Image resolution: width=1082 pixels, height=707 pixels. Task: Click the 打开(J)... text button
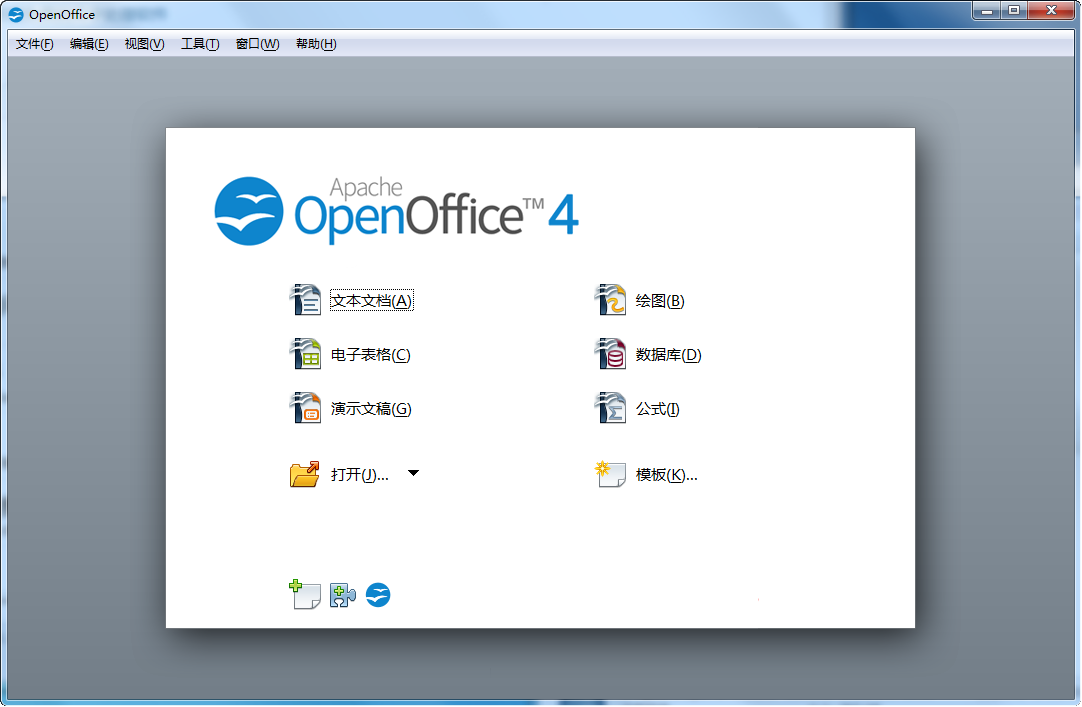pos(359,475)
